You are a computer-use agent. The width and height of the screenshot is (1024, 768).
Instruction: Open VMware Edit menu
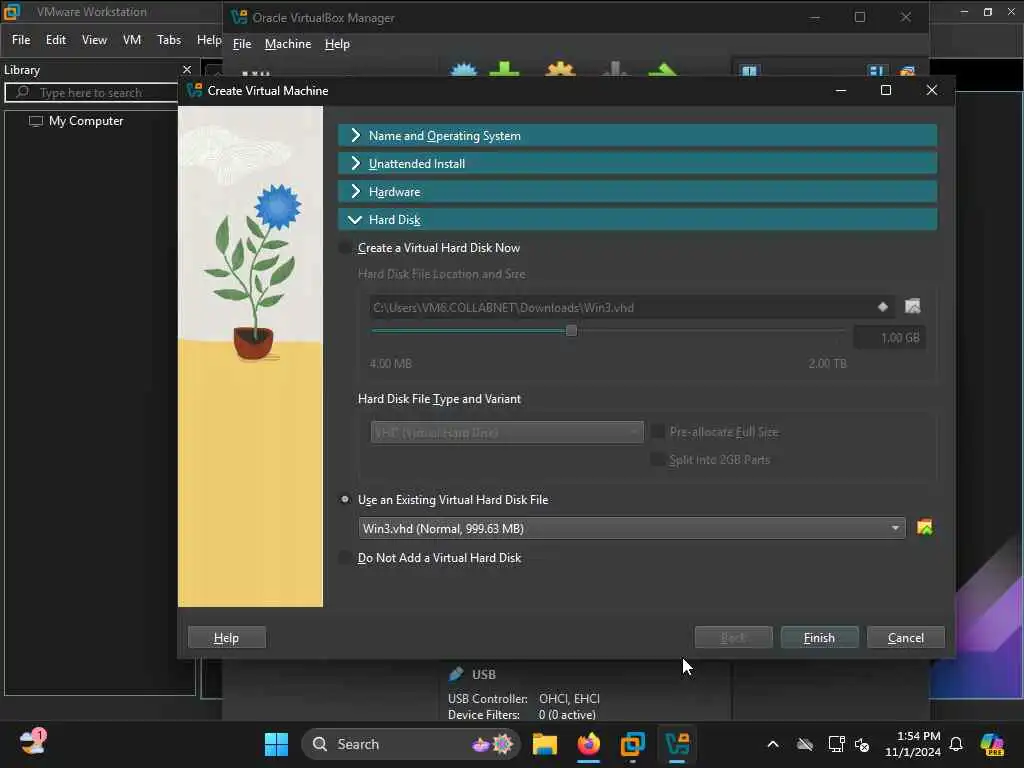click(56, 40)
